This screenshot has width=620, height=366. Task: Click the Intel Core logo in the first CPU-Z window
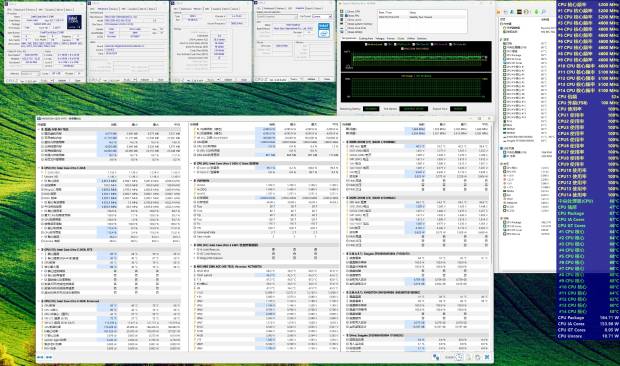coord(74,22)
